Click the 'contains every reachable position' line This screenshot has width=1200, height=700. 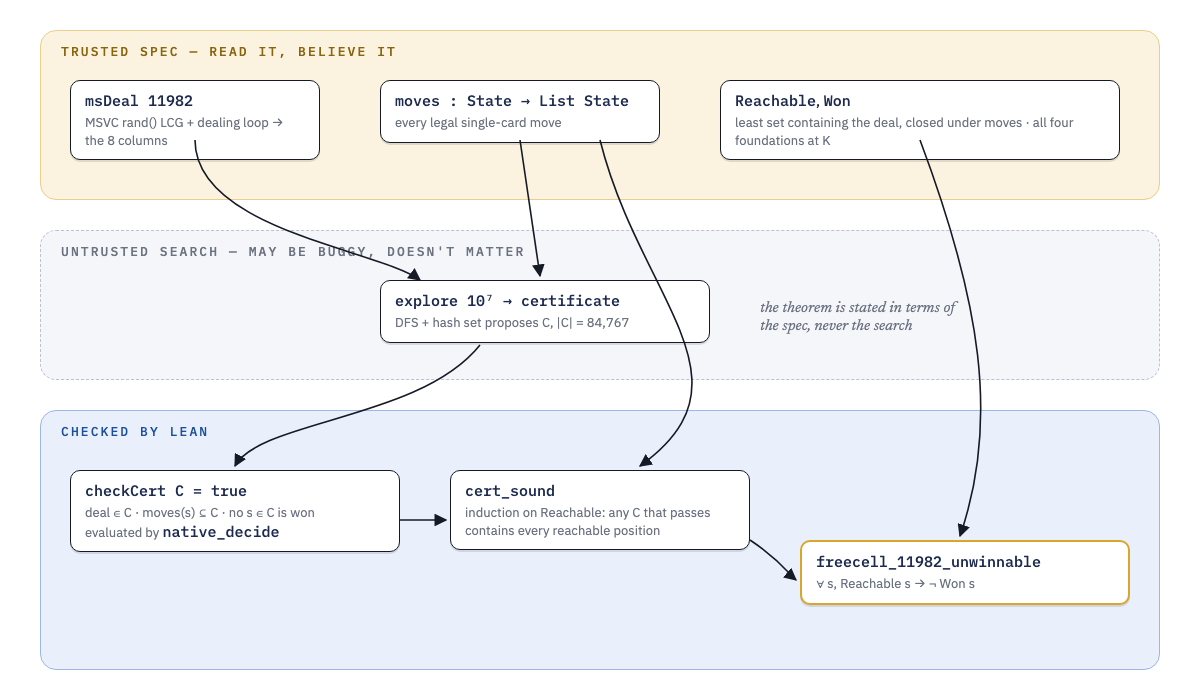point(563,531)
